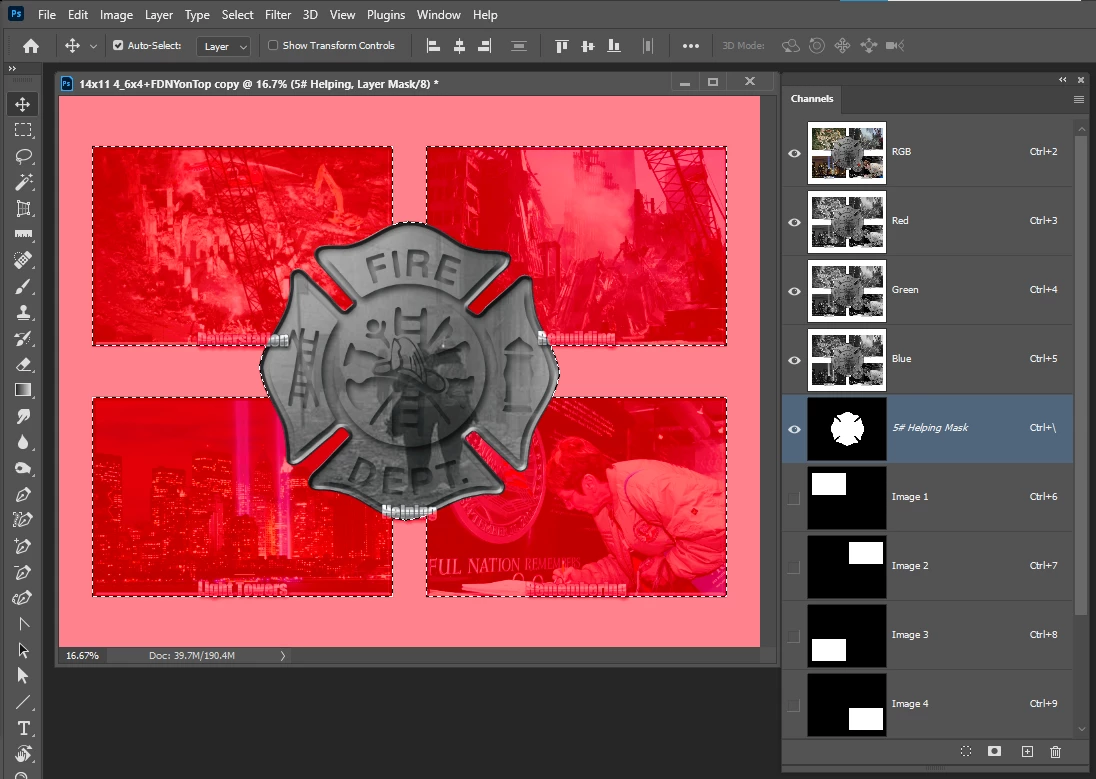1096x779 pixels.
Task: Select the Rectangular Marquee tool
Action: click(22, 130)
